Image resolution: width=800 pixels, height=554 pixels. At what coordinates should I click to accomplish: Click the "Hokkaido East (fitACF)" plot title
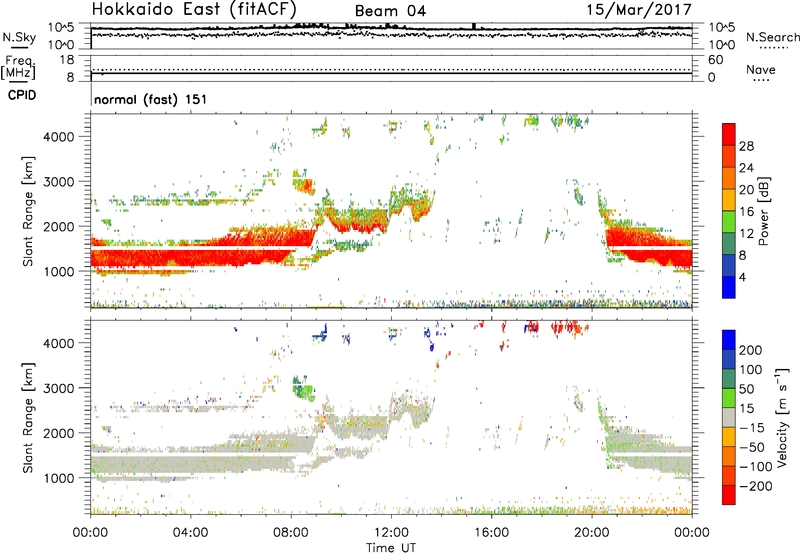click(x=193, y=9)
